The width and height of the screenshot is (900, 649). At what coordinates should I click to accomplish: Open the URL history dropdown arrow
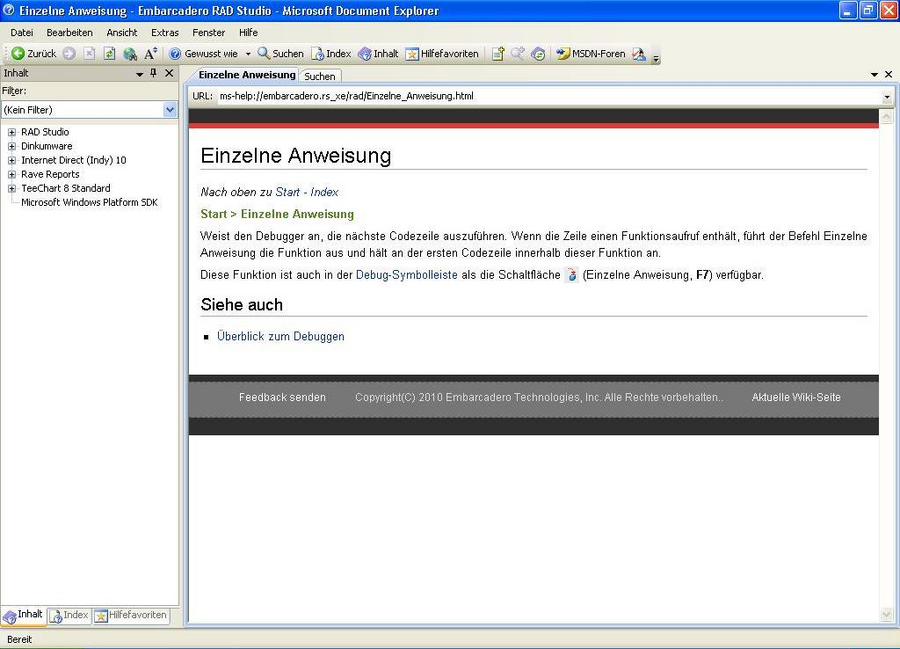pos(887,97)
